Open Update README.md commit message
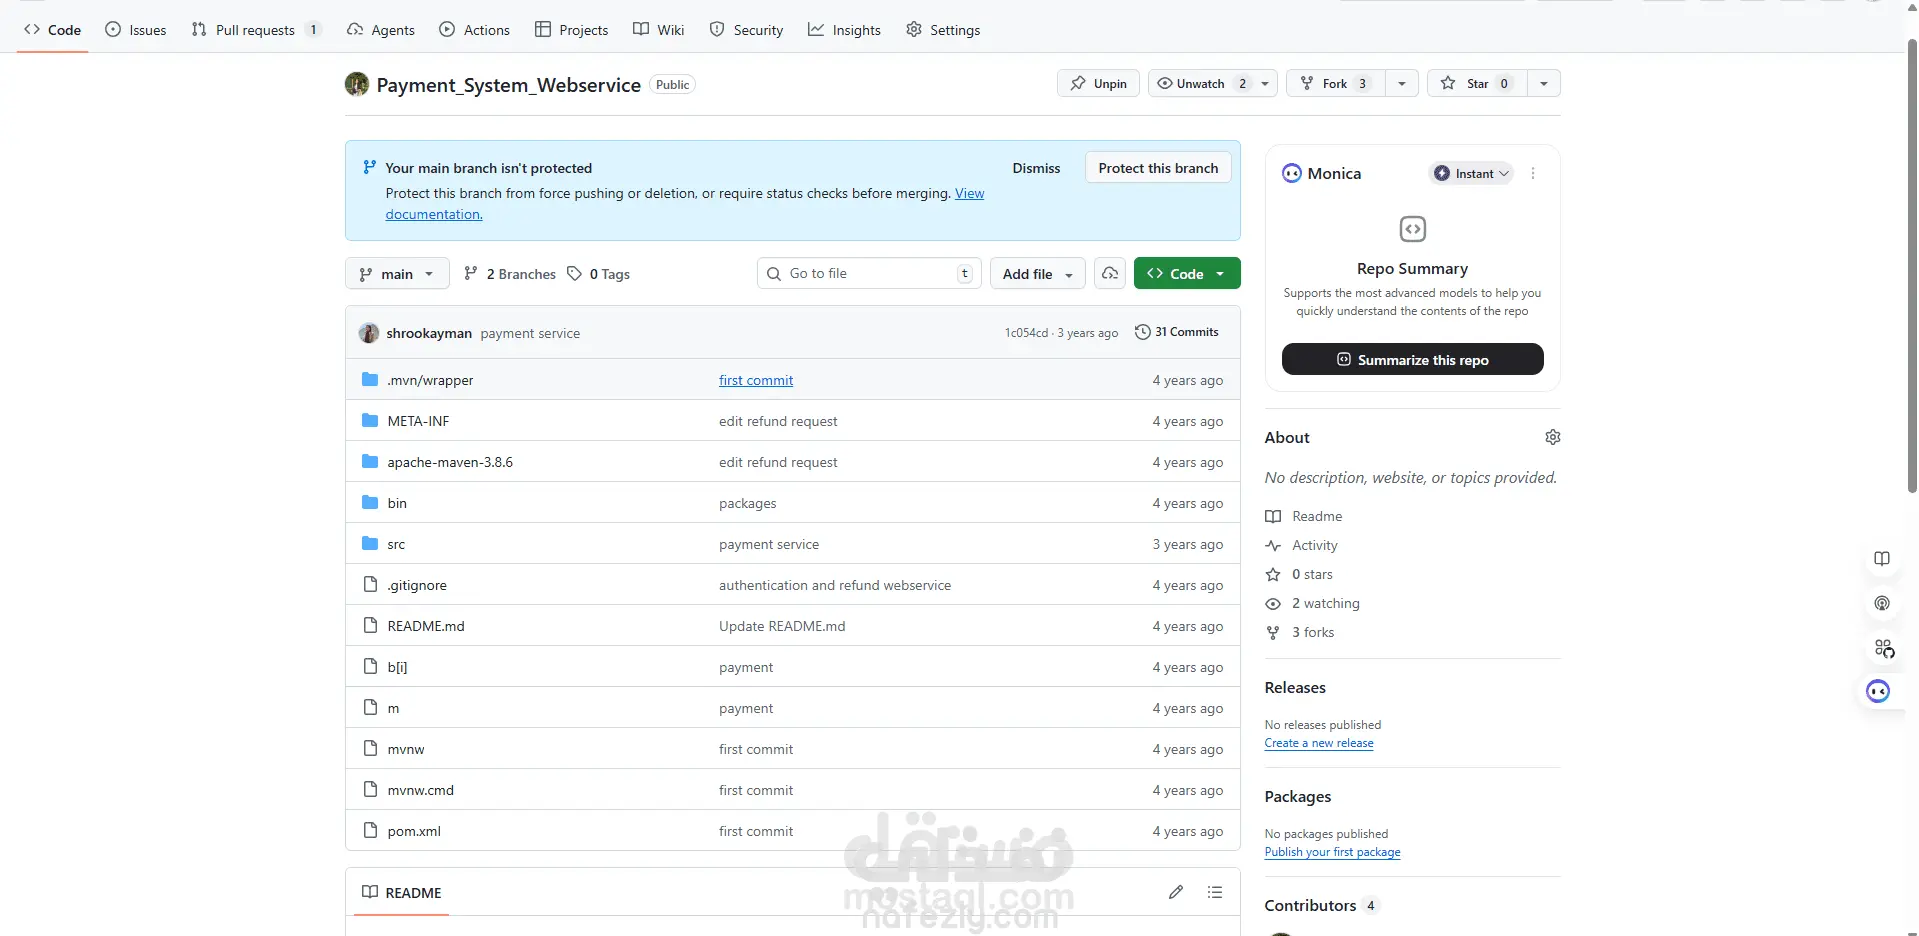The width and height of the screenshot is (1919, 936). point(782,626)
